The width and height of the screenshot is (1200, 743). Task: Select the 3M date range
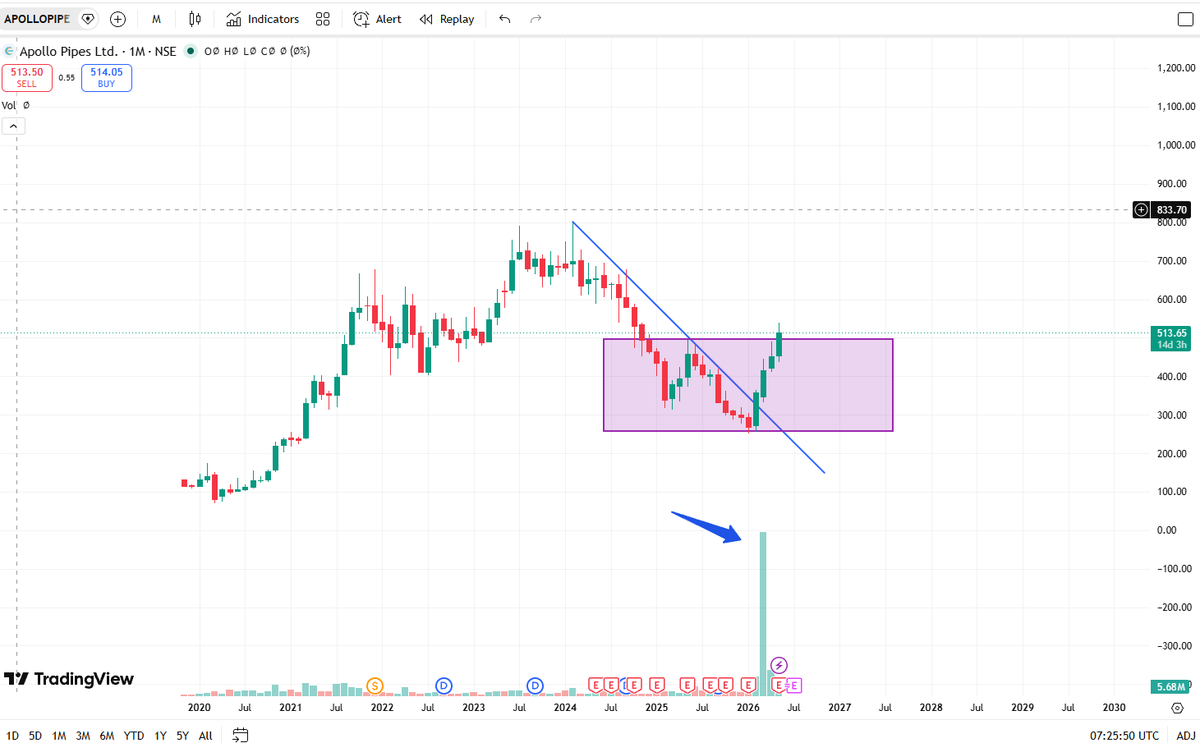coord(83,735)
